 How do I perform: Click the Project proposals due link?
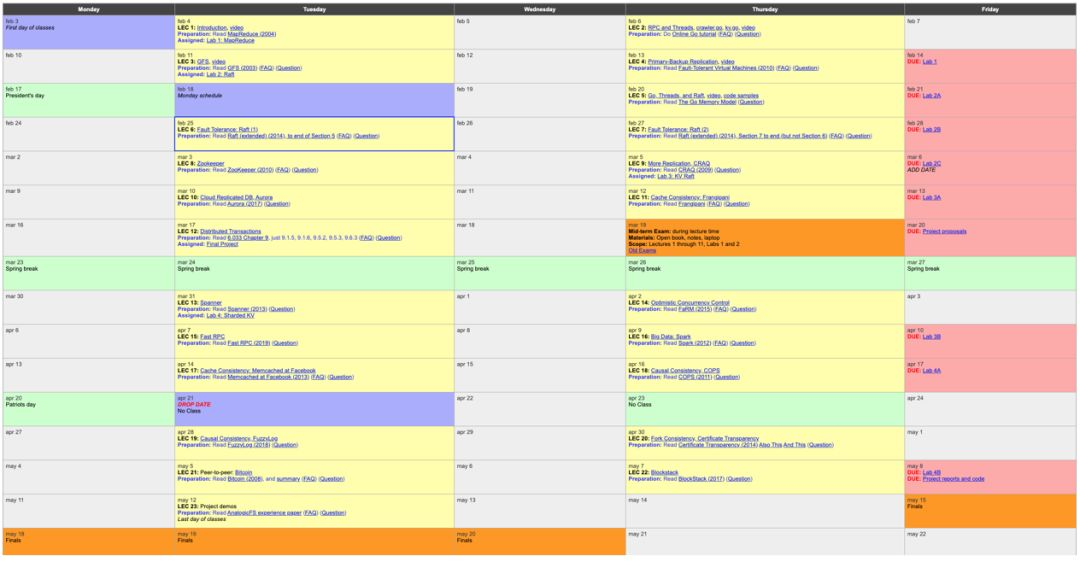tap(944, 231)
